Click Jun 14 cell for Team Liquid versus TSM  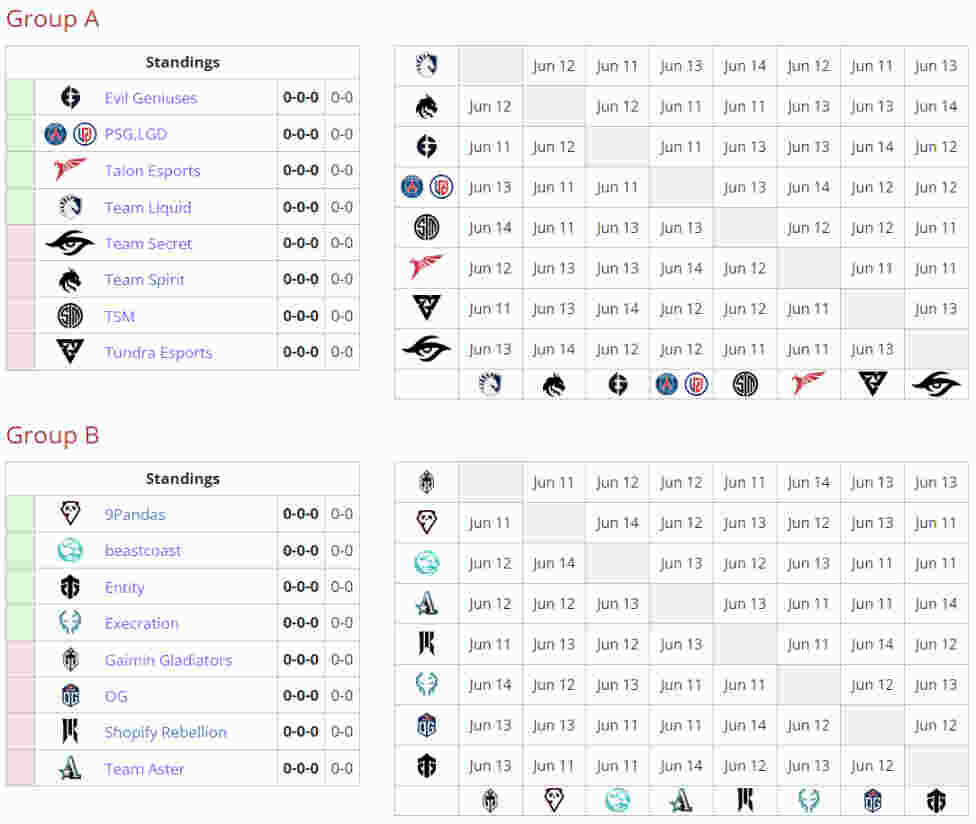pyautogui.click(x=744, y=66)
